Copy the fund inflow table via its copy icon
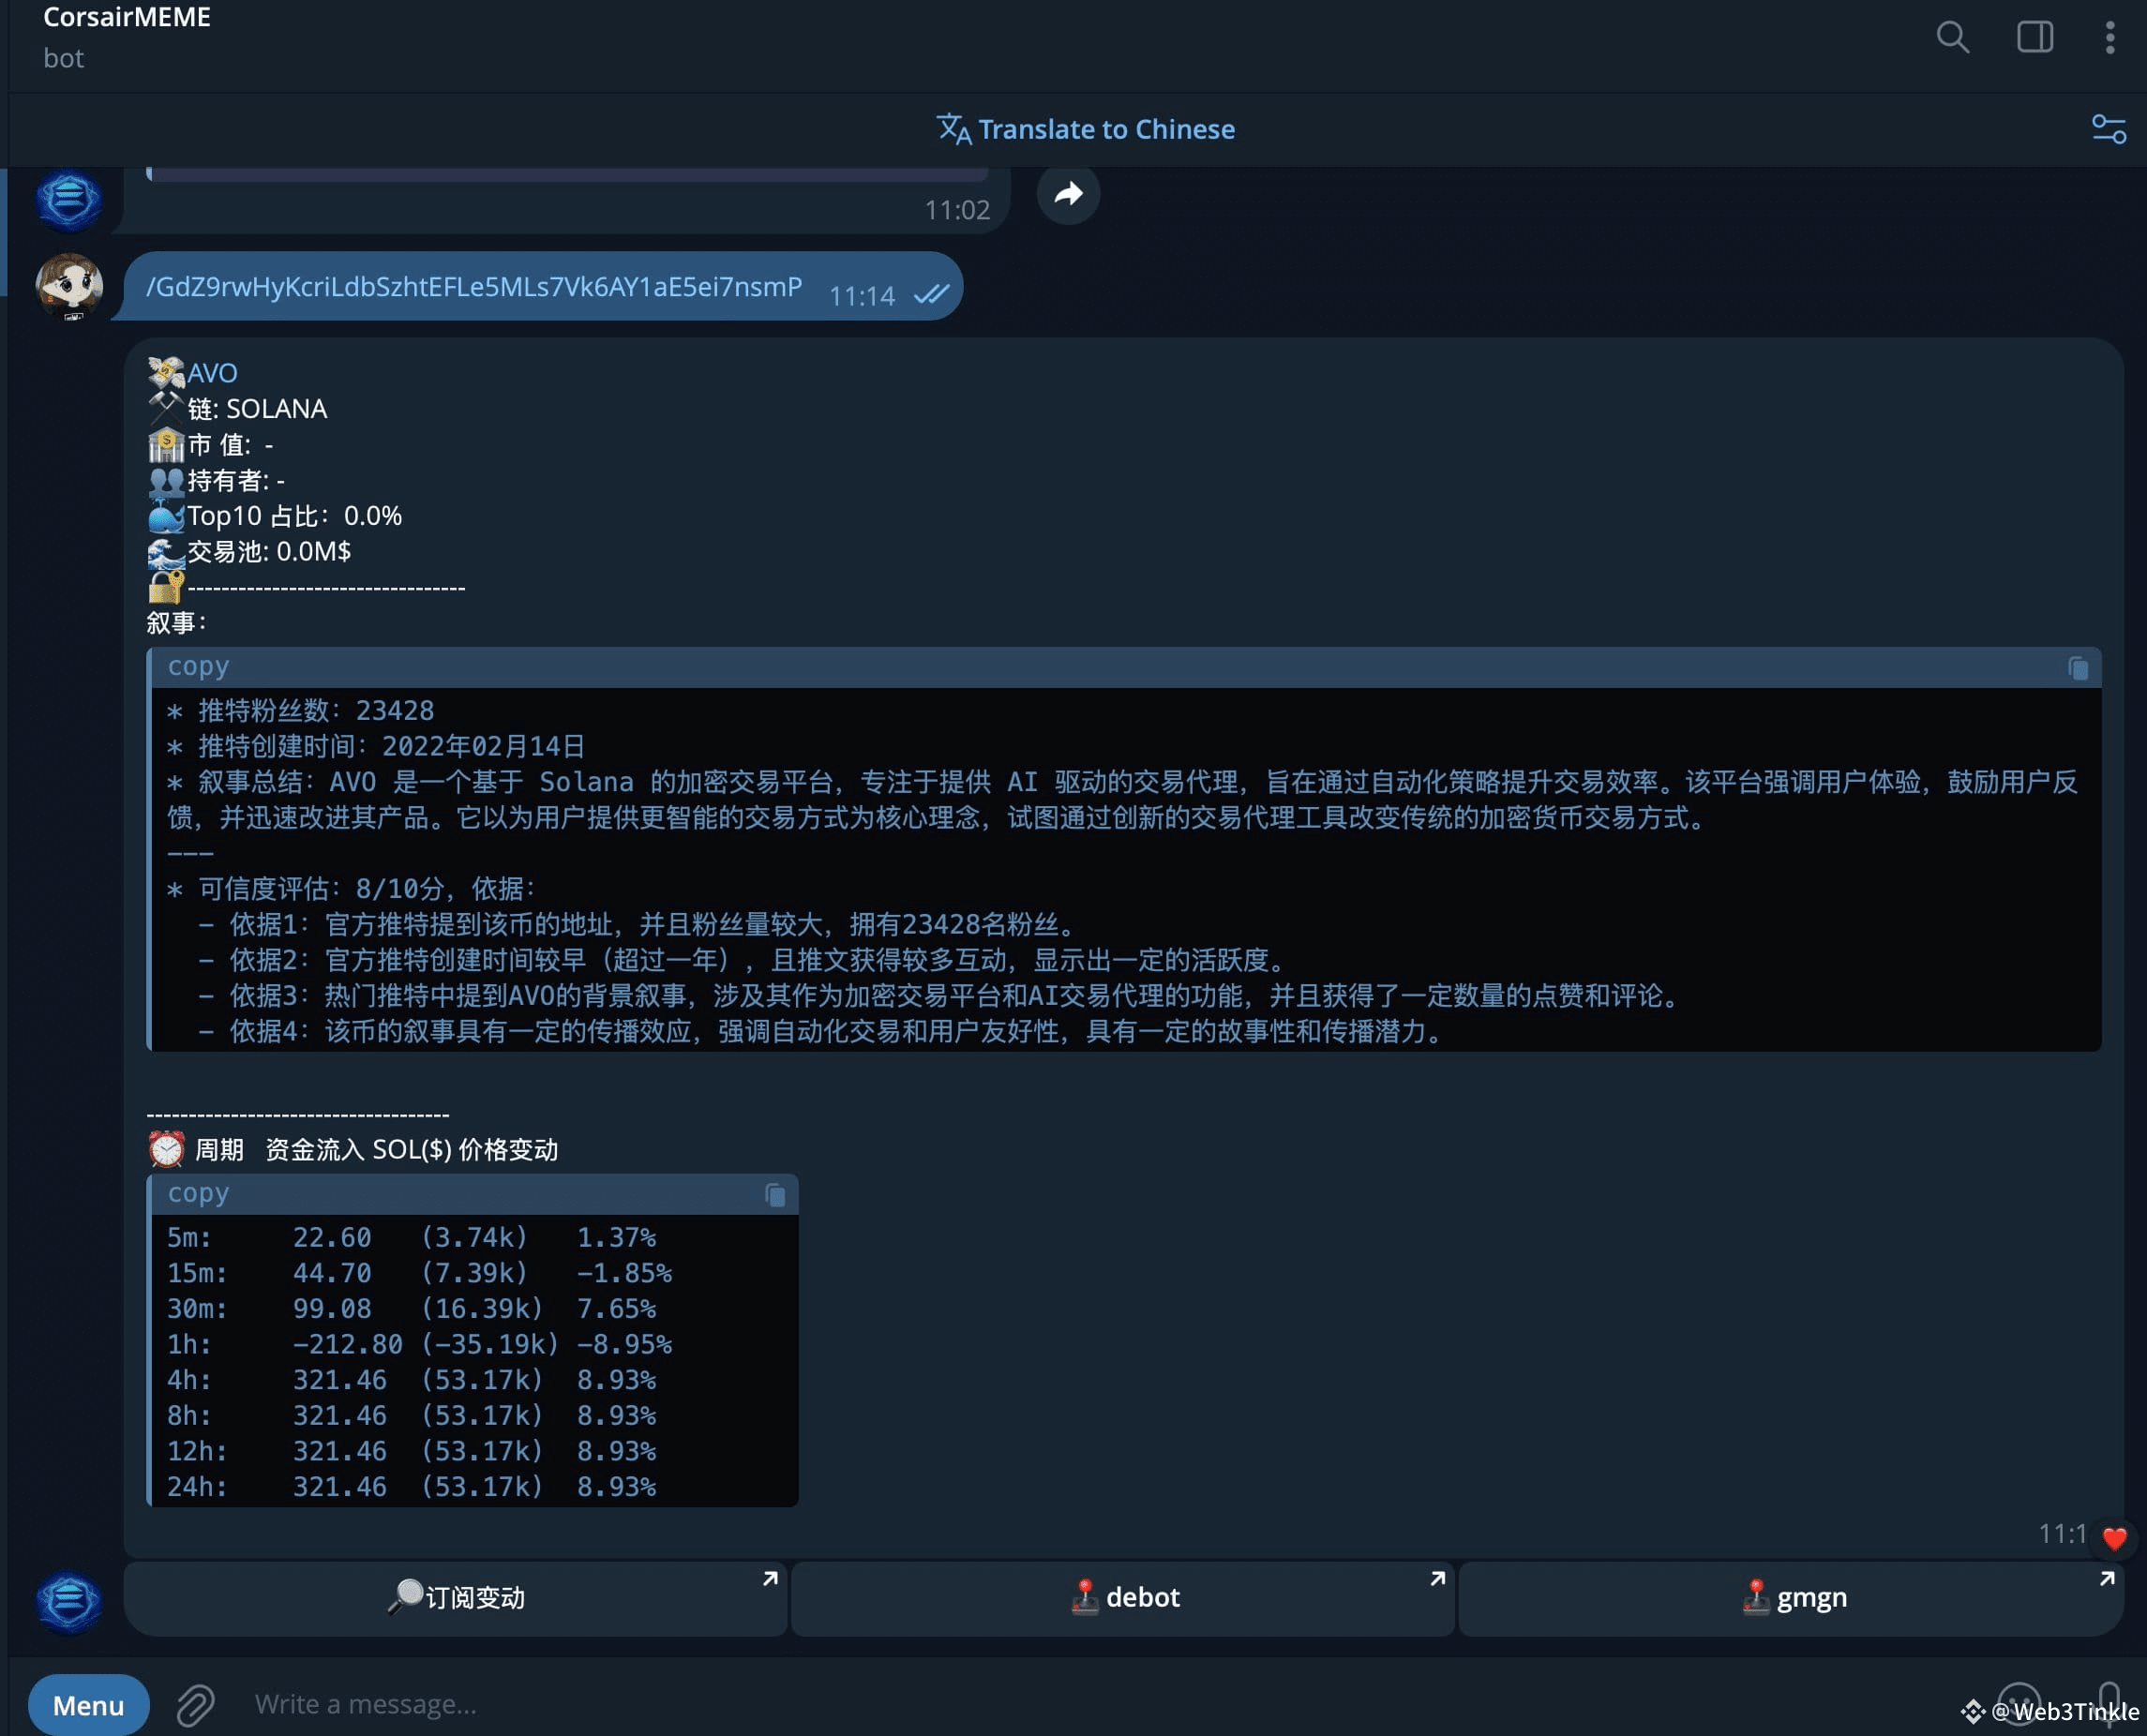The width and height of the screenshot is (2147, 1736). [775, 1195]
